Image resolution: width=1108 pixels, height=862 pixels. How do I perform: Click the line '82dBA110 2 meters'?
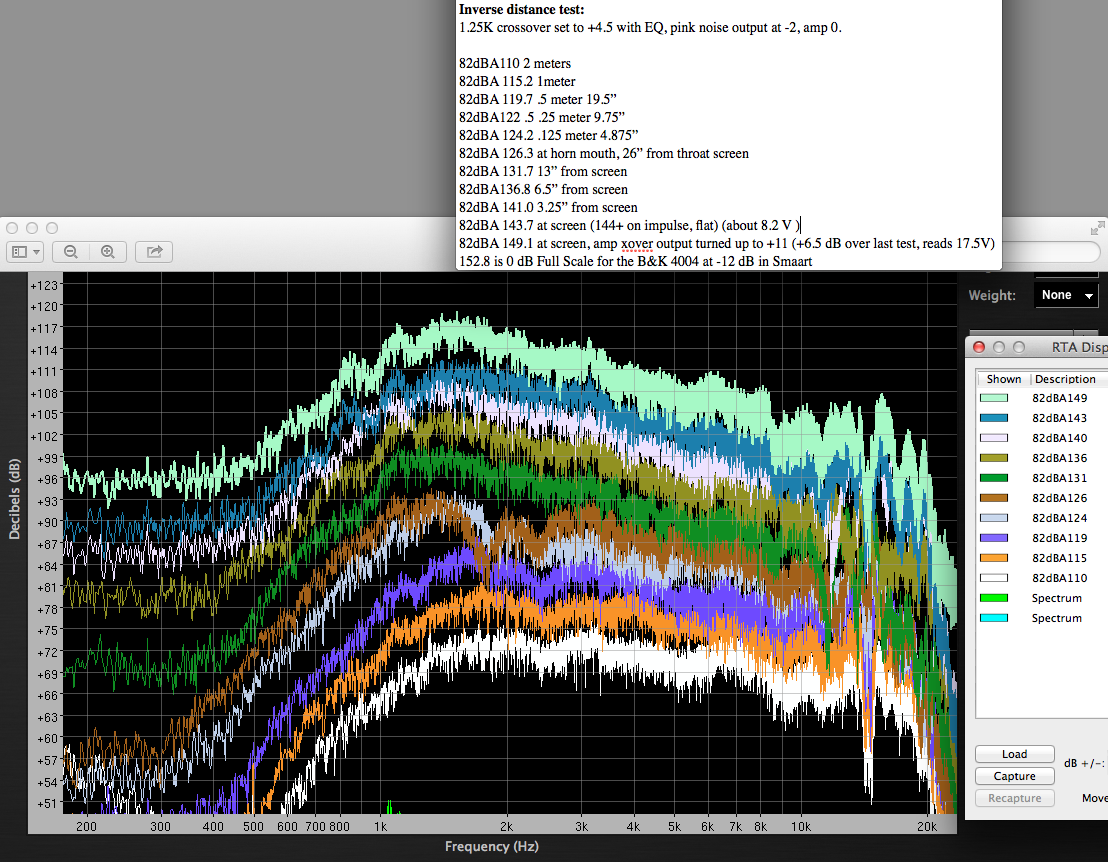click(514, 64)
